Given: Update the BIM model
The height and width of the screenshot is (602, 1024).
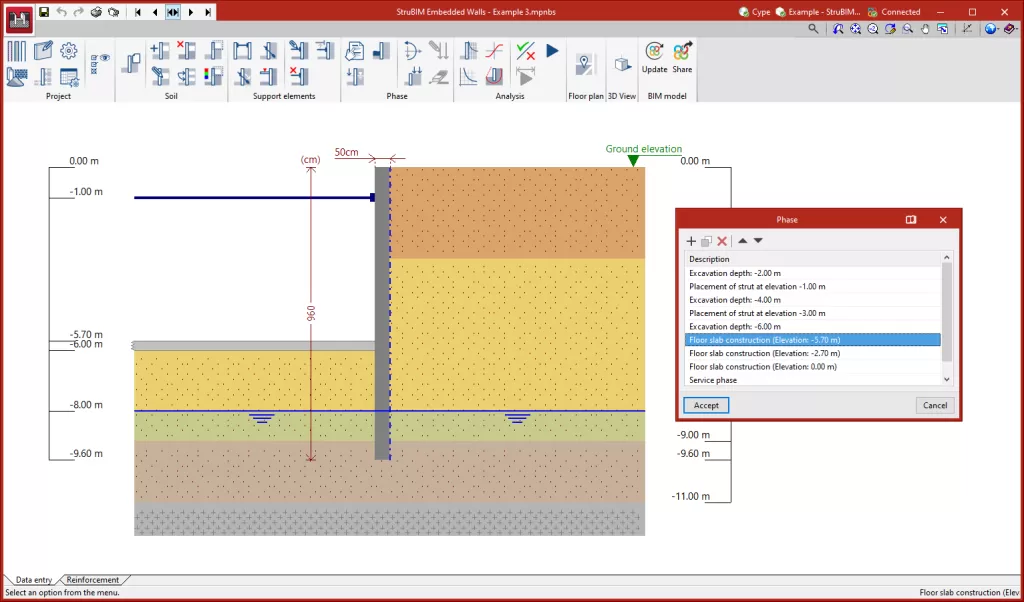Looking at the screenshot, I should click(x=654, y=57).
